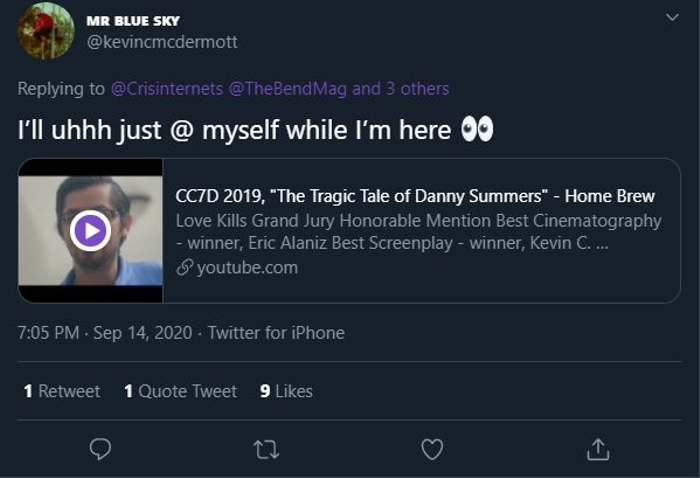Show the '3 others' reply recipients
Viewport: 700px width, 478px height.
tap(414, 88)
